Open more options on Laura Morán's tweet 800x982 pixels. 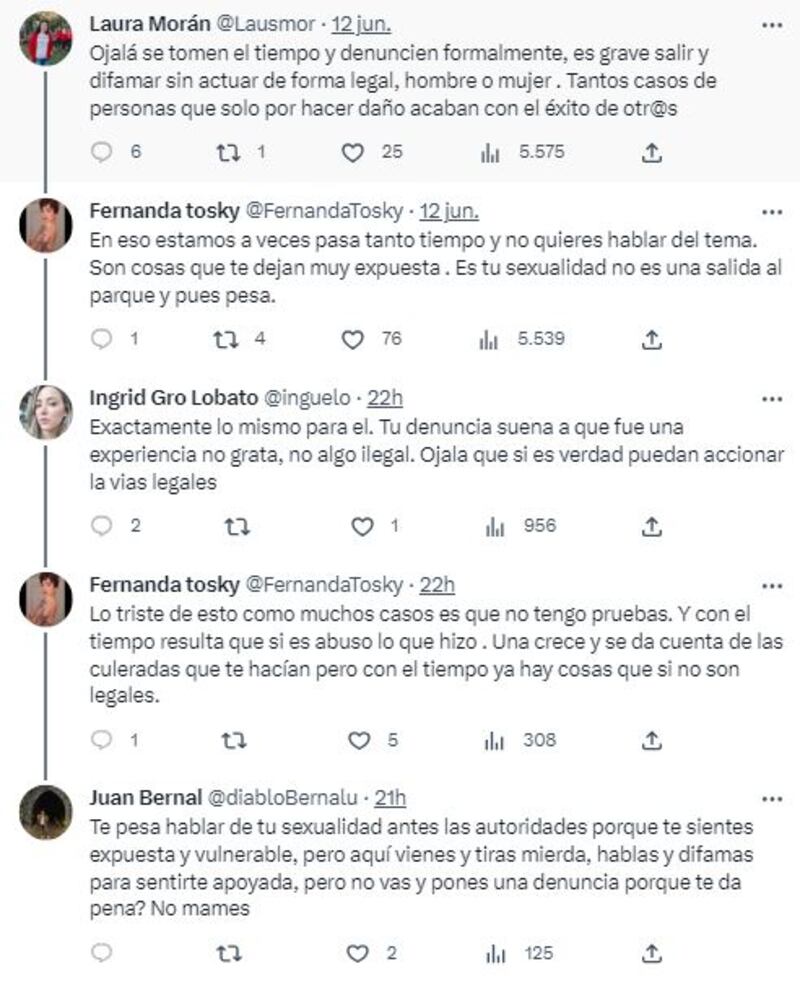point(772,23)
